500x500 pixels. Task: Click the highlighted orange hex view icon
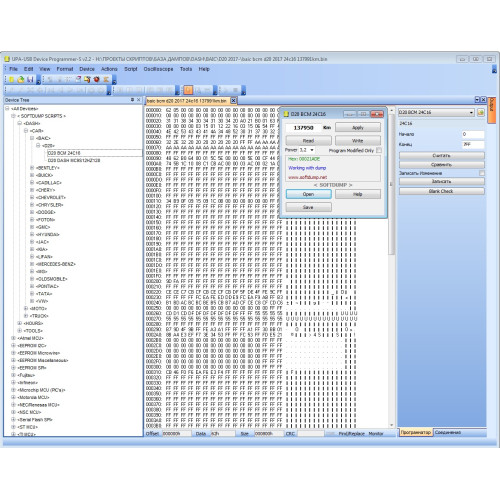click(x=188, y=90)
